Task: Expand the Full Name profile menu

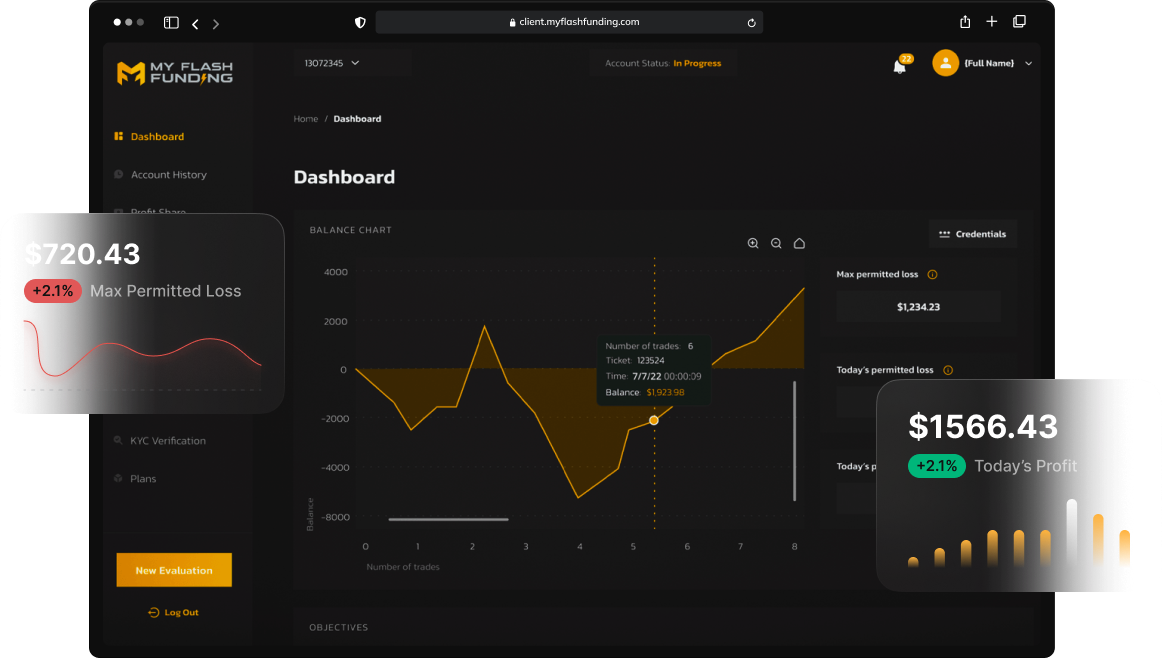Action: pos(1028,63)
